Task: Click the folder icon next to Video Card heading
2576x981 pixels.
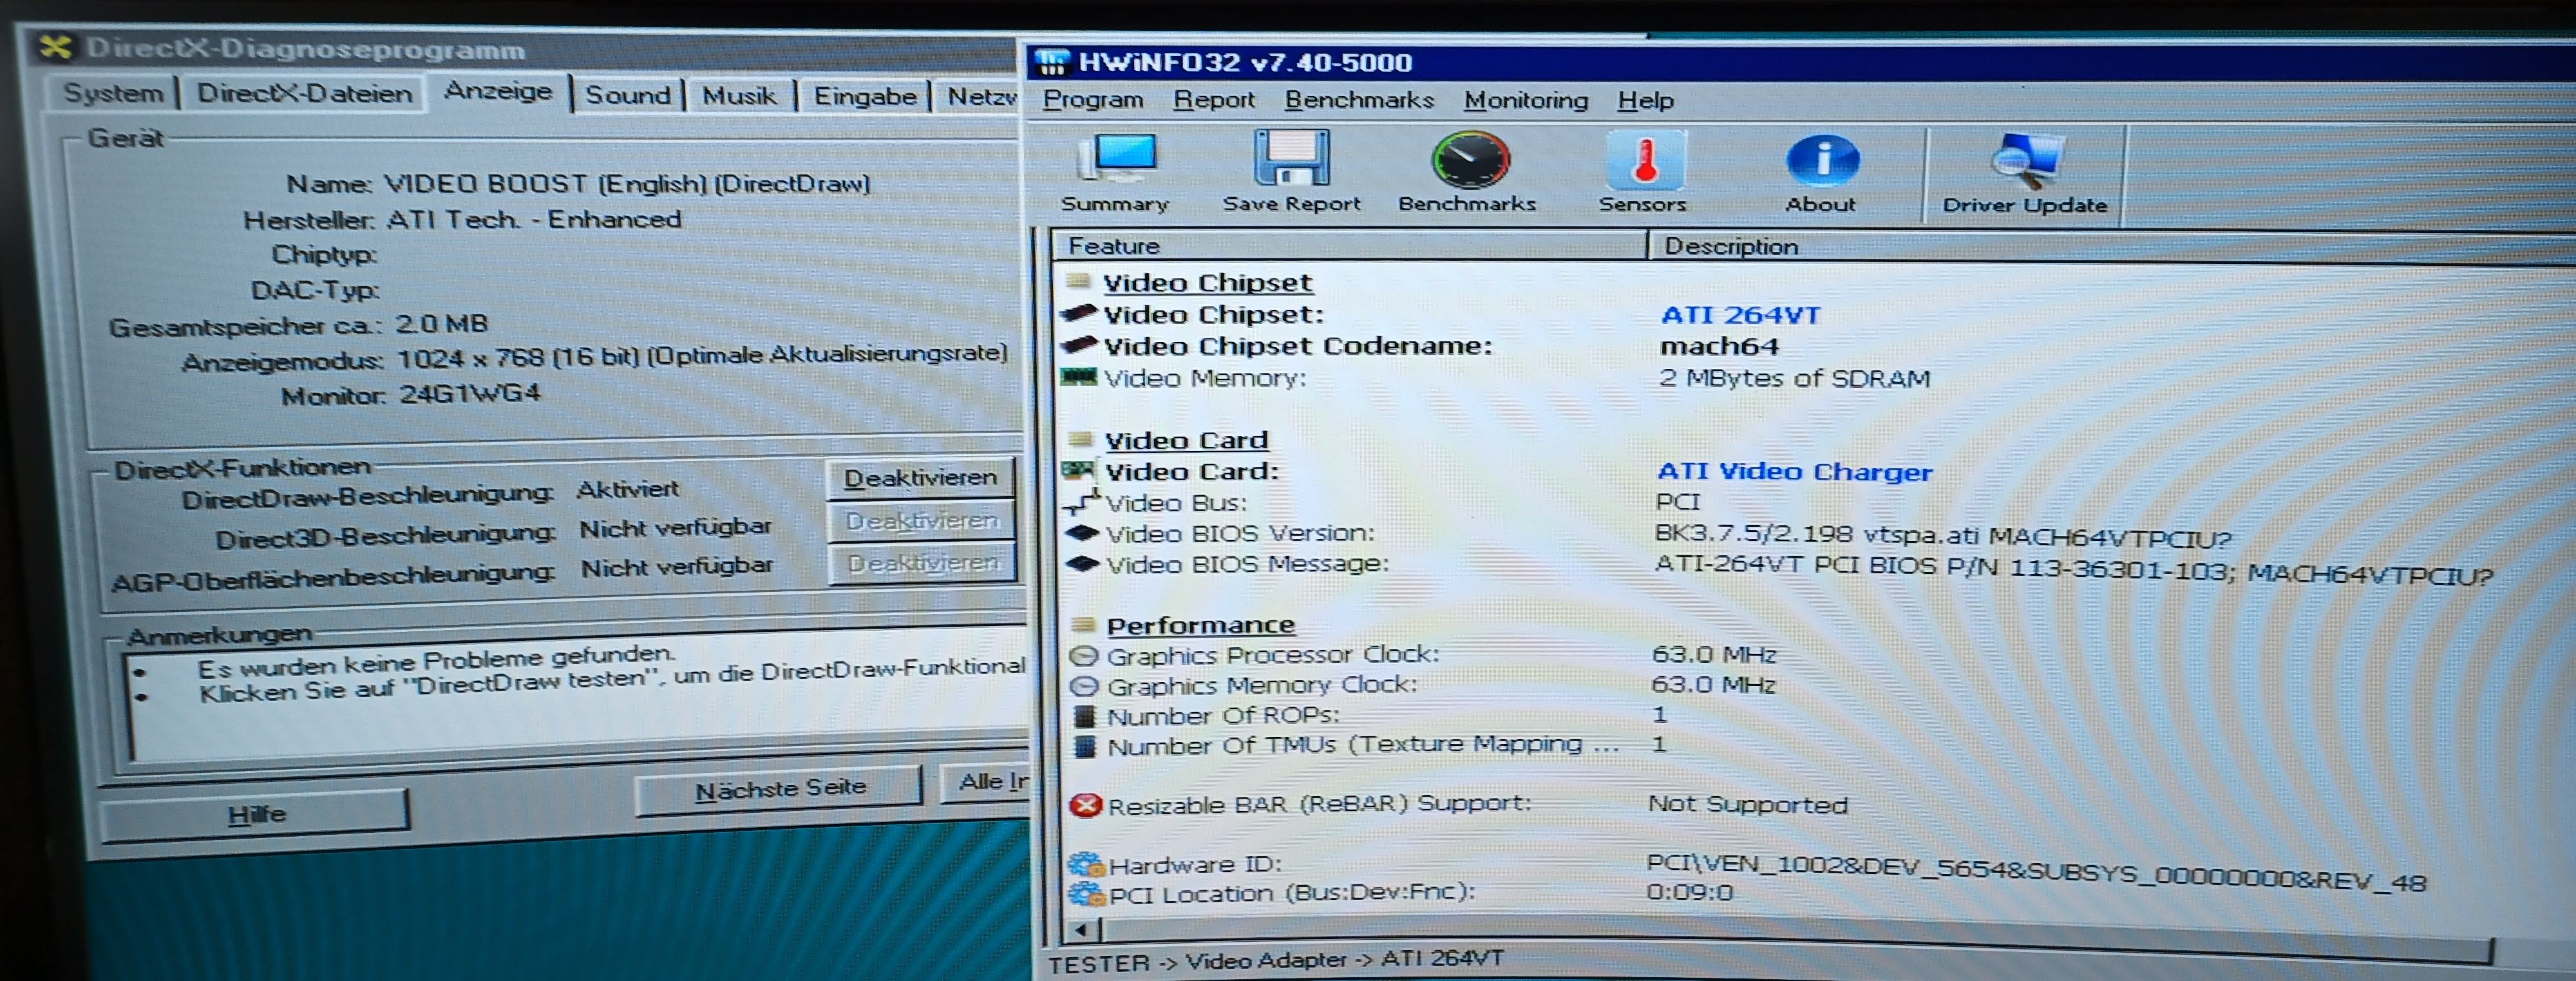Action: click(x=1081, y=440)
